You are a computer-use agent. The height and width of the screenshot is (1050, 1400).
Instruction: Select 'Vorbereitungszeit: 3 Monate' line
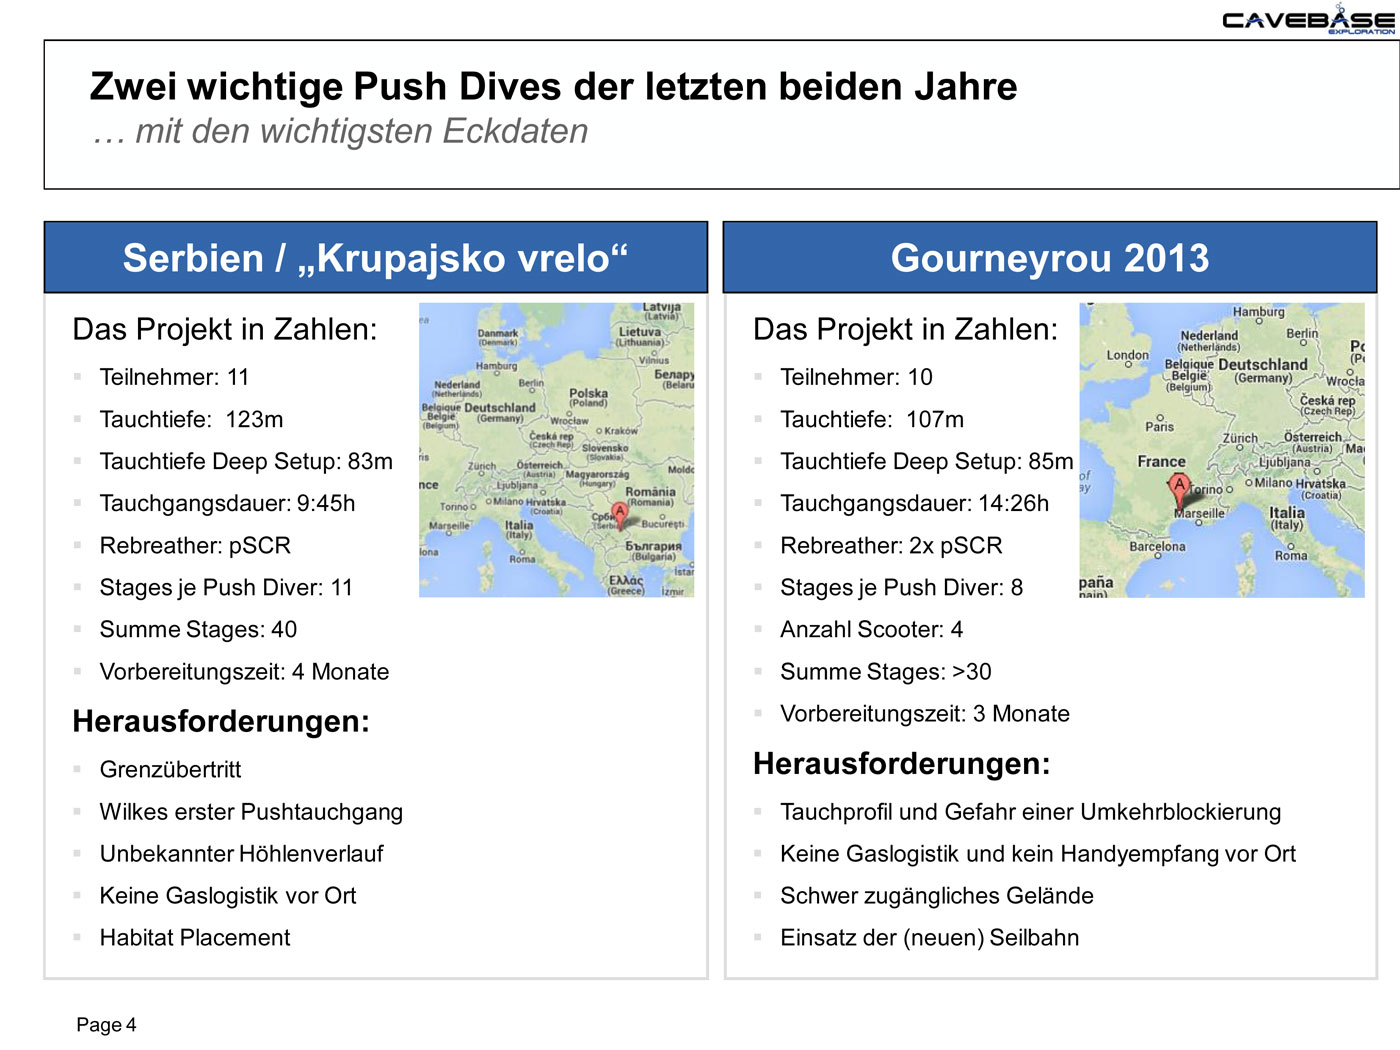coord(925,713)
